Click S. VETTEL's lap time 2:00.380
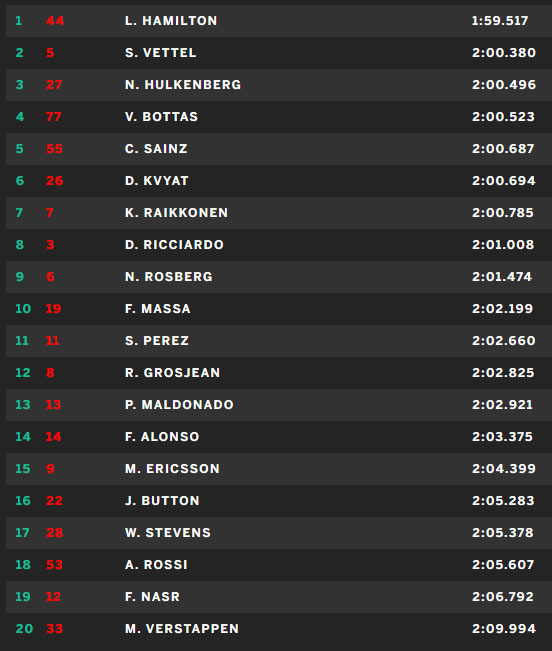The width and height of the screenshot is (552, 651). pyautogui.click(x=504, y=53)
